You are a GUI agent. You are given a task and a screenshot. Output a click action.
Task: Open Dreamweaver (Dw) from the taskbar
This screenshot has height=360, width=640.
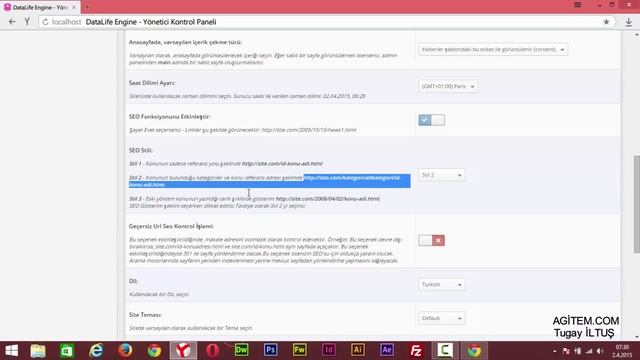click(241, 350)
